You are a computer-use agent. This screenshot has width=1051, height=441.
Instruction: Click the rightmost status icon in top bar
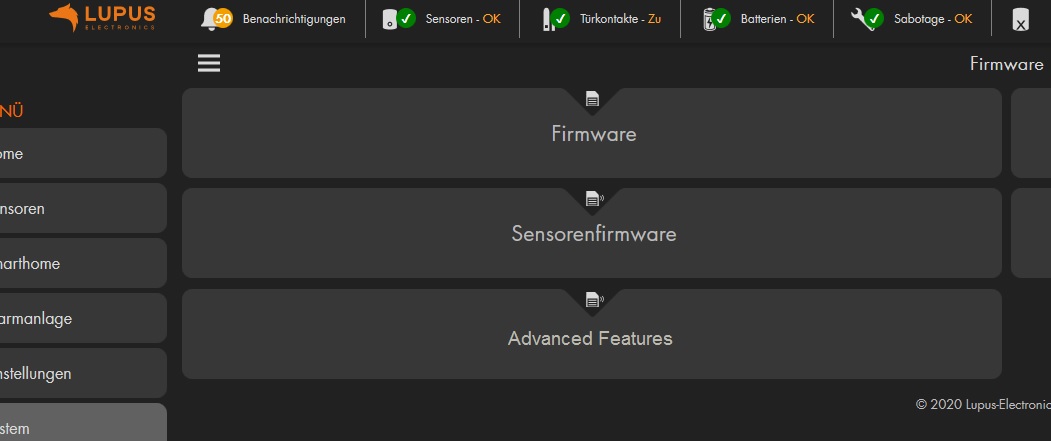click(1019, 19)
